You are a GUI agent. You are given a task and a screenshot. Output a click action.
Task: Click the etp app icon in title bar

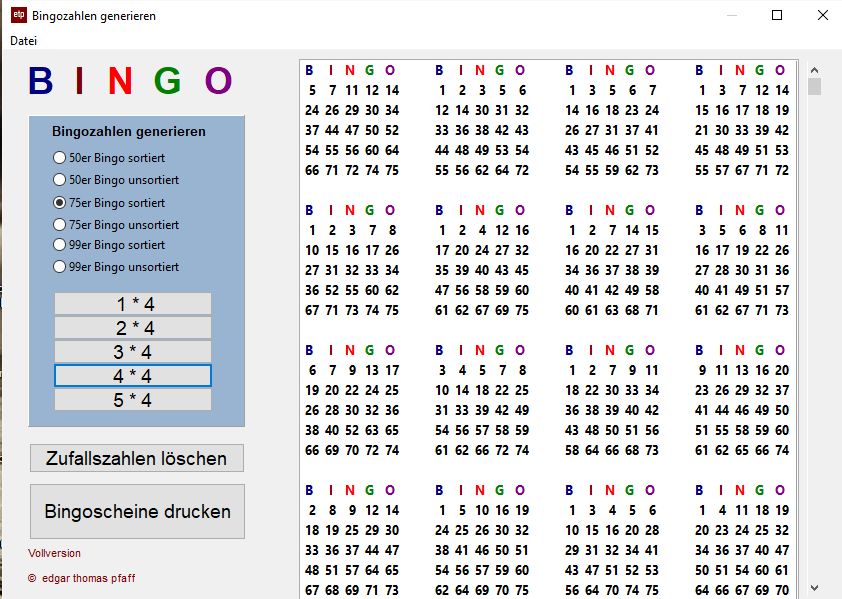click(18, 15)
